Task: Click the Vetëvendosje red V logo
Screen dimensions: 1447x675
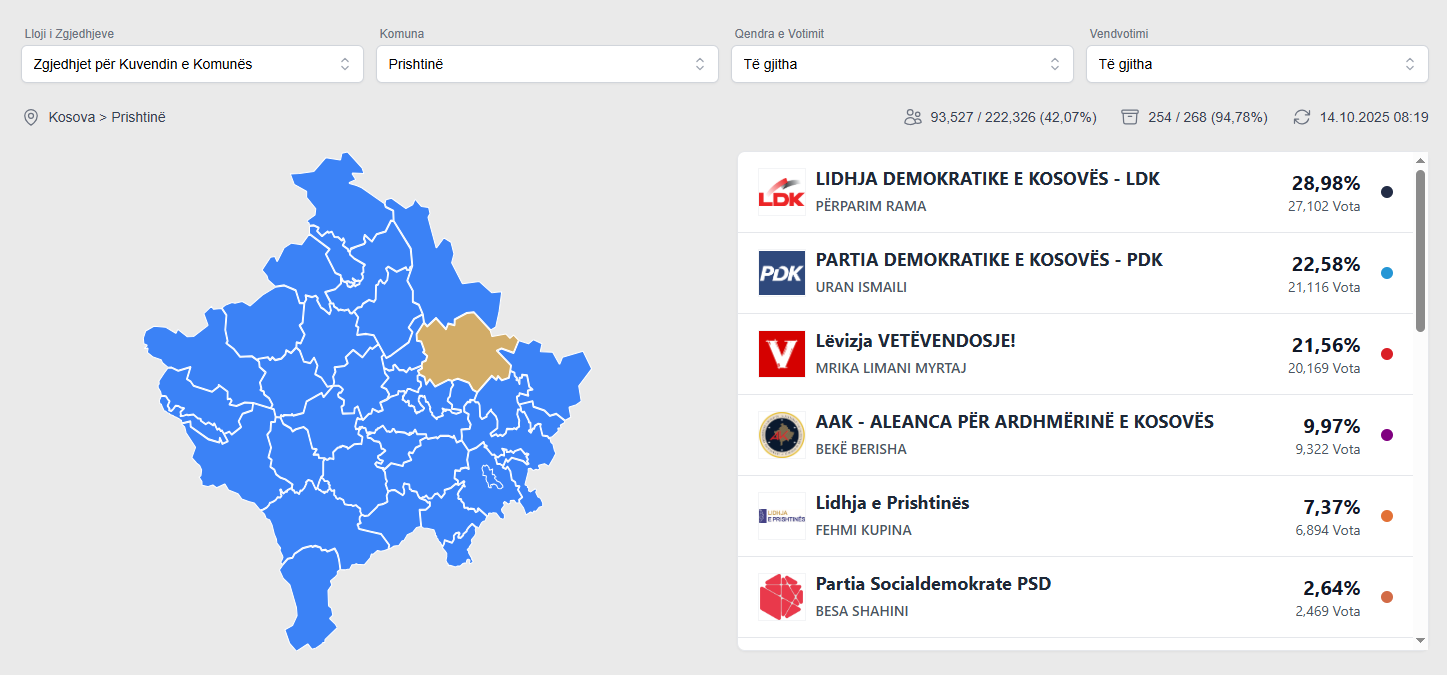Action: click(781, 354)
